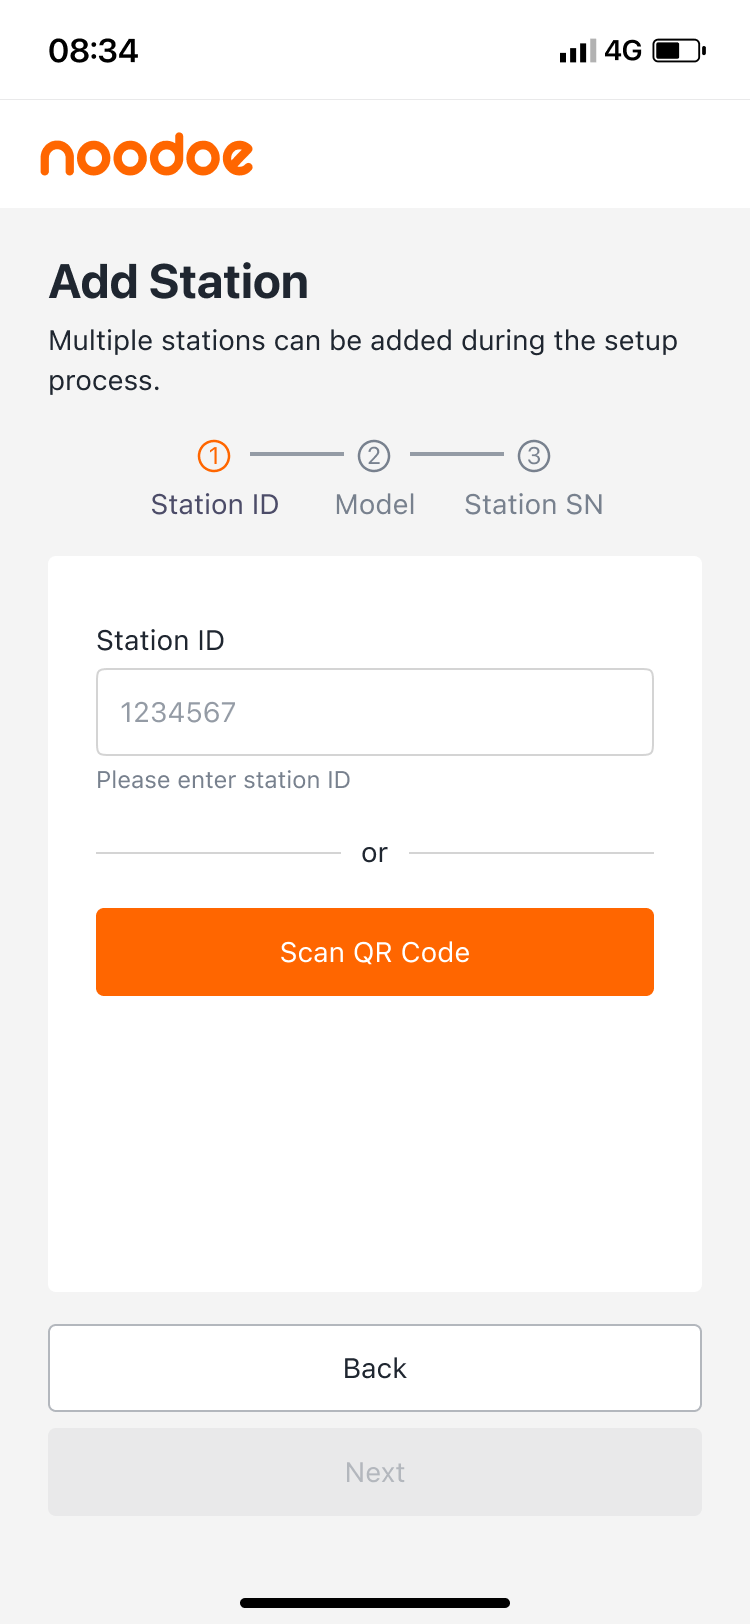Go back with the Back button

(x=375, y=1368)
